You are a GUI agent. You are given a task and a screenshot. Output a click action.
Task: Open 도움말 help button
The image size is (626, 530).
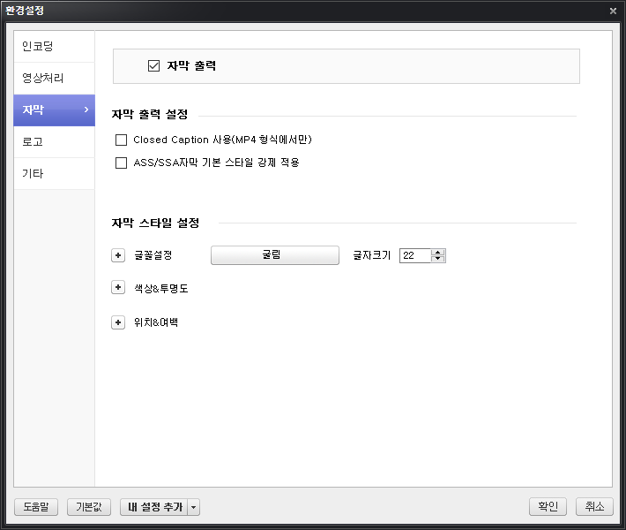[36, 507]
